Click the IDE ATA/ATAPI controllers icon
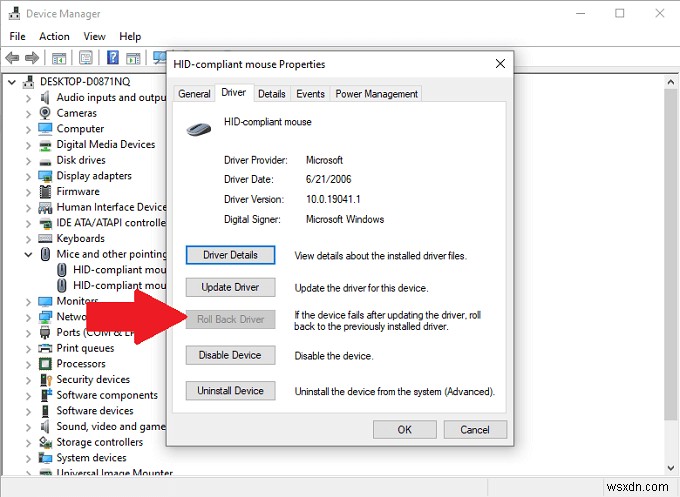Viewport: 680px width, 497px height. point(45,223)
